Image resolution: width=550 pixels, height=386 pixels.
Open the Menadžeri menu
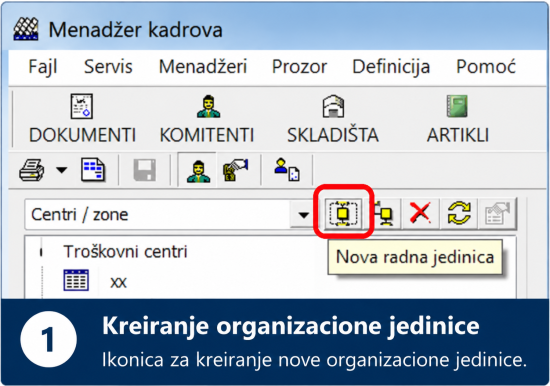coord(203,66)
